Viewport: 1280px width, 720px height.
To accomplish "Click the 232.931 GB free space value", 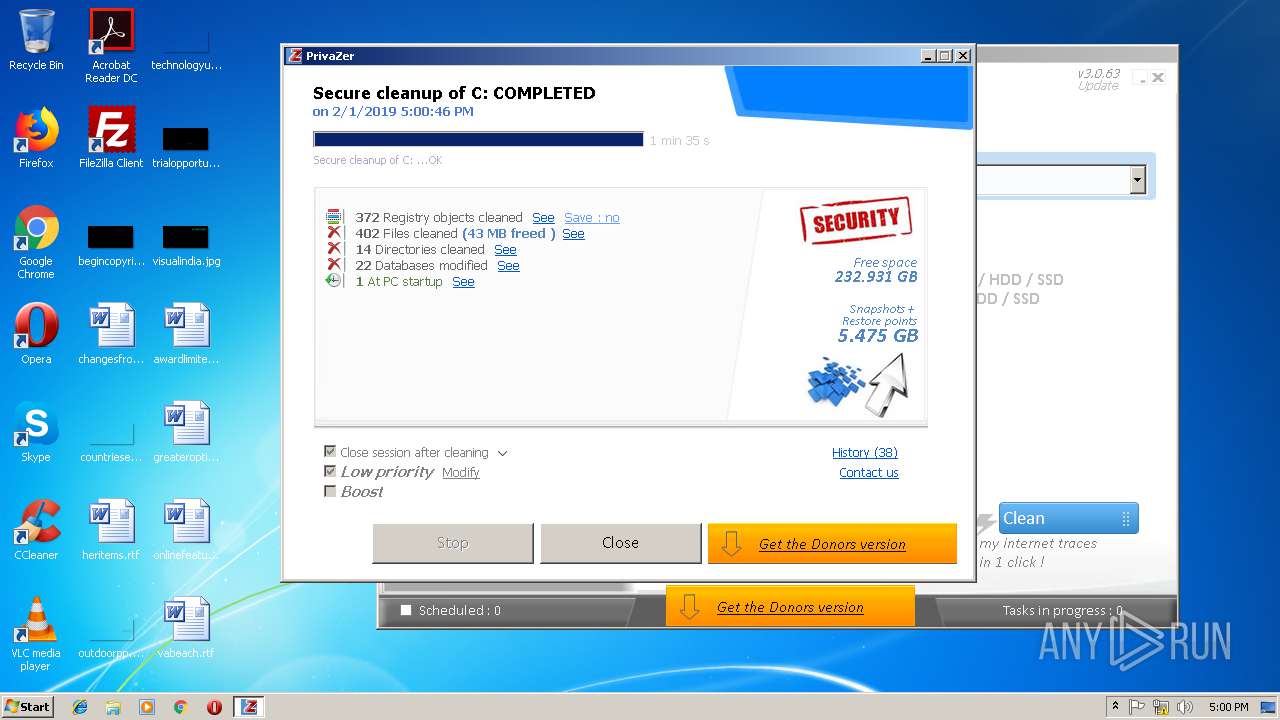I will [x=876, y=277].
